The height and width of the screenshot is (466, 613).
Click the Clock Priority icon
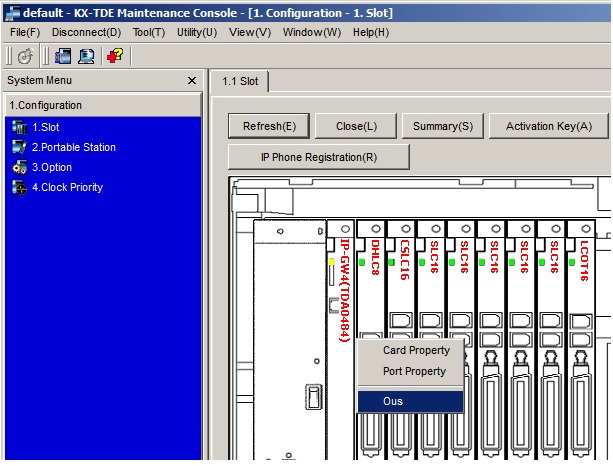click(19, 187)
